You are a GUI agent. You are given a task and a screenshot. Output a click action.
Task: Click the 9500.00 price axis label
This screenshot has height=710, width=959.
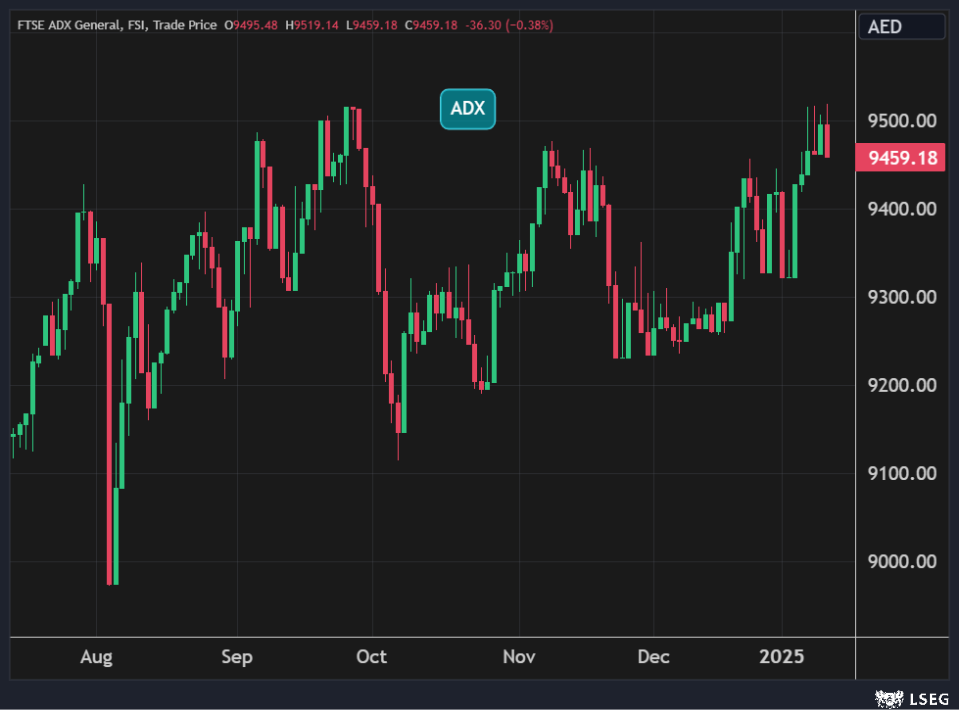(x=902, y=121)
